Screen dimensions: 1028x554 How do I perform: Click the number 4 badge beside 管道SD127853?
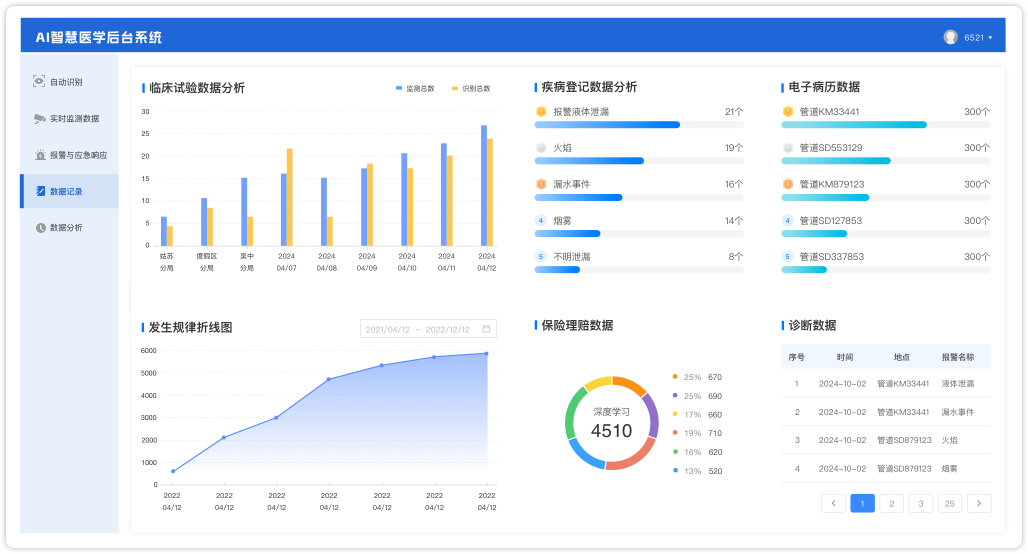tap(787, 220)
